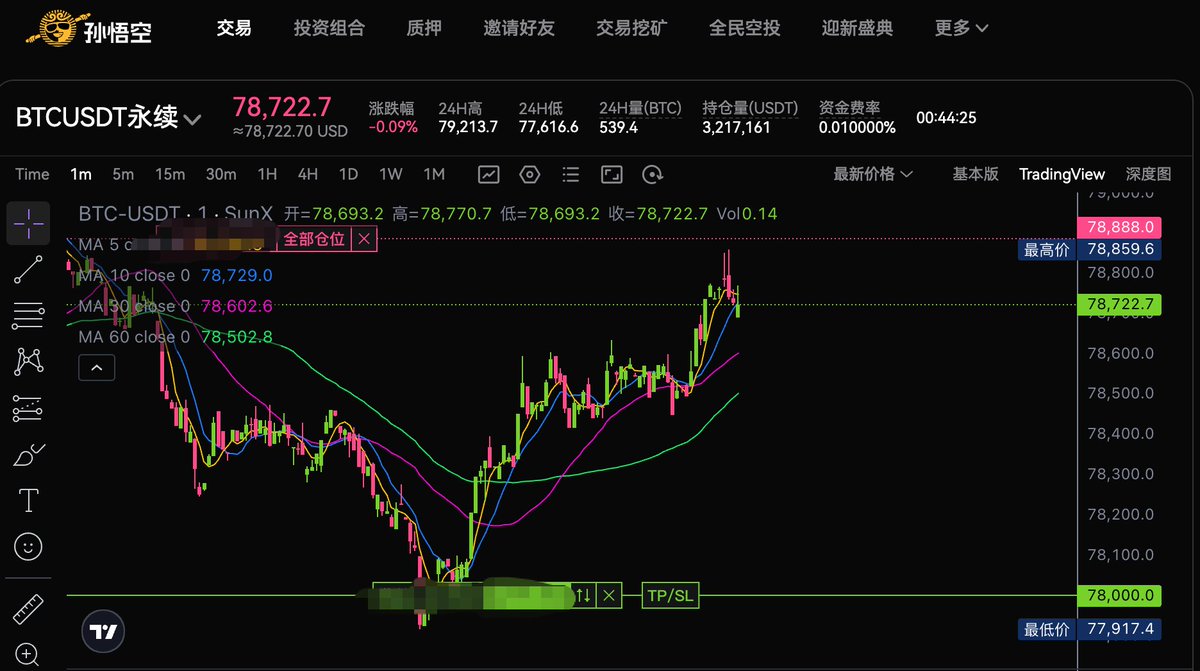
Task: Click the 全部仓位 position label
Action: click(x=315, y=239)
